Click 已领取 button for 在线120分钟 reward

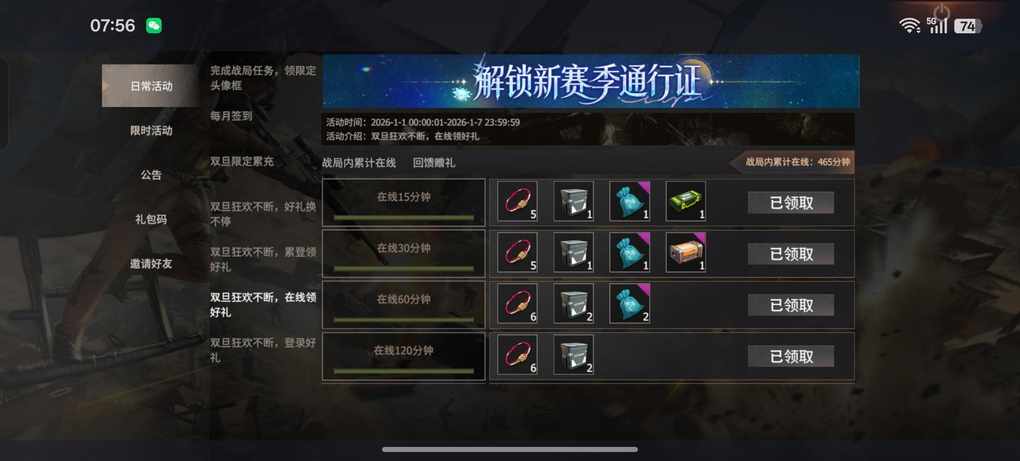click(791, 356)
